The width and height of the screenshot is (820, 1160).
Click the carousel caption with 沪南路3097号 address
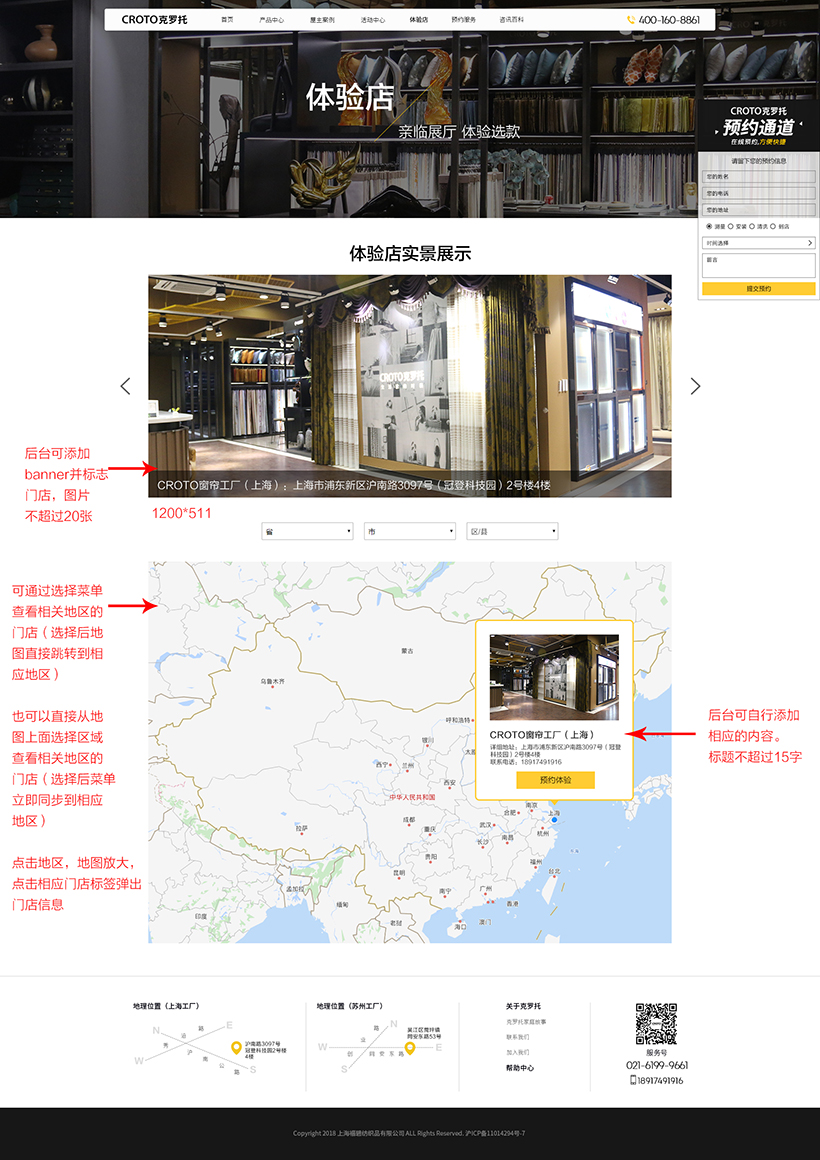[354, 485]
